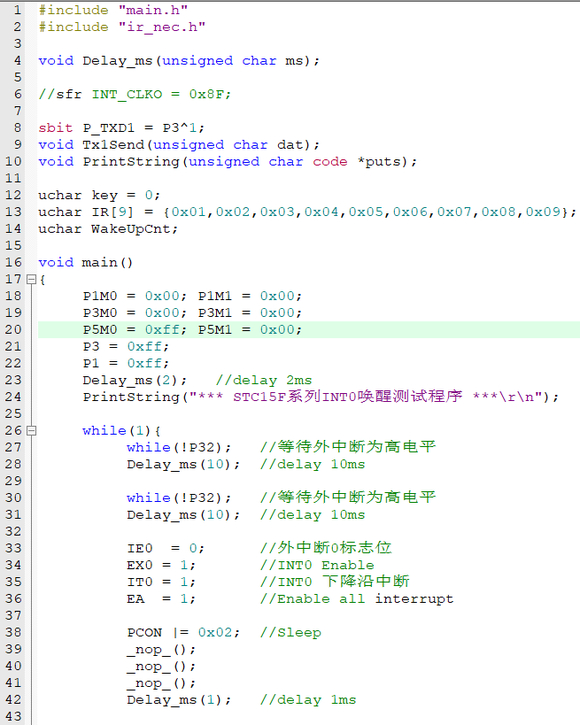
Task: Click the PrintString STC15F string call
Action: point(321,397)
